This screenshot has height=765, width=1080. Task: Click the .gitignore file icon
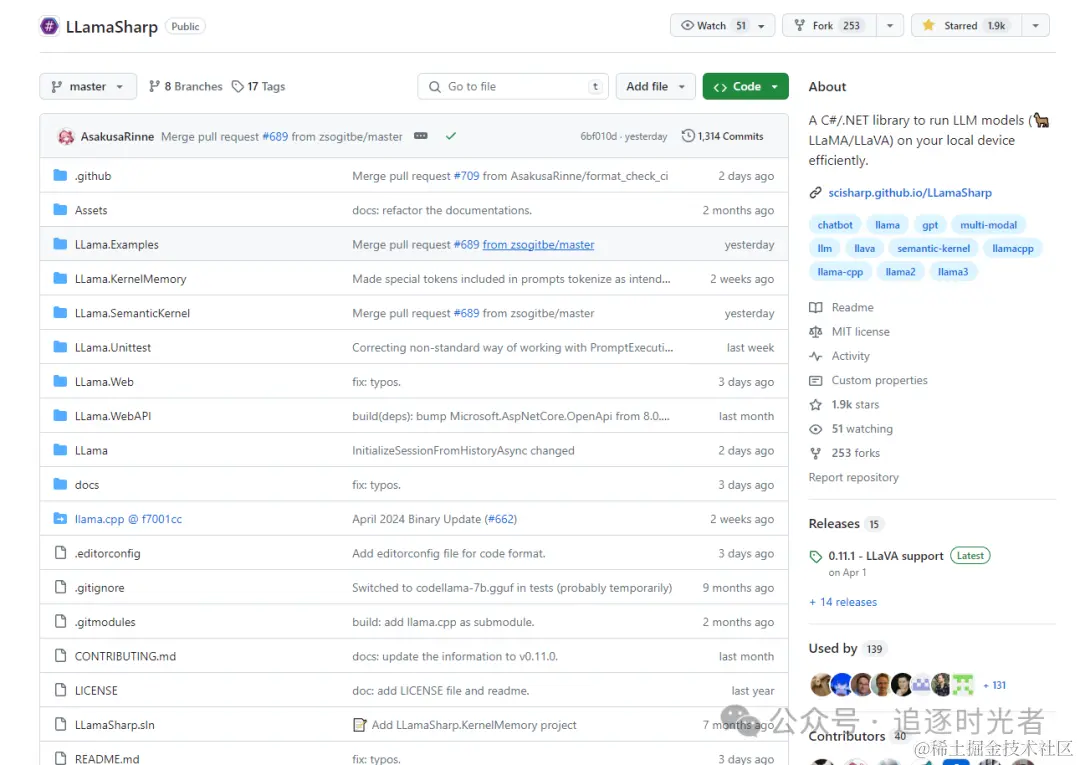click(x=61, y=587)
